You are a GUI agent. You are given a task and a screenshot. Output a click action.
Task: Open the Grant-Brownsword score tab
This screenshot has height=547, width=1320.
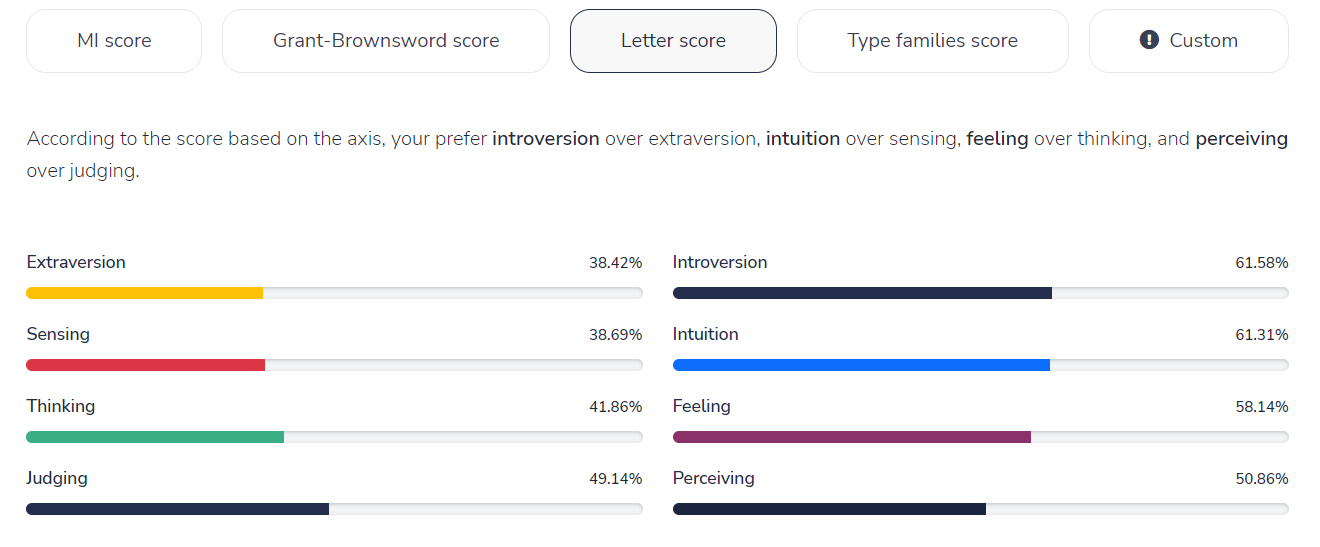click(x=386, y=41)
